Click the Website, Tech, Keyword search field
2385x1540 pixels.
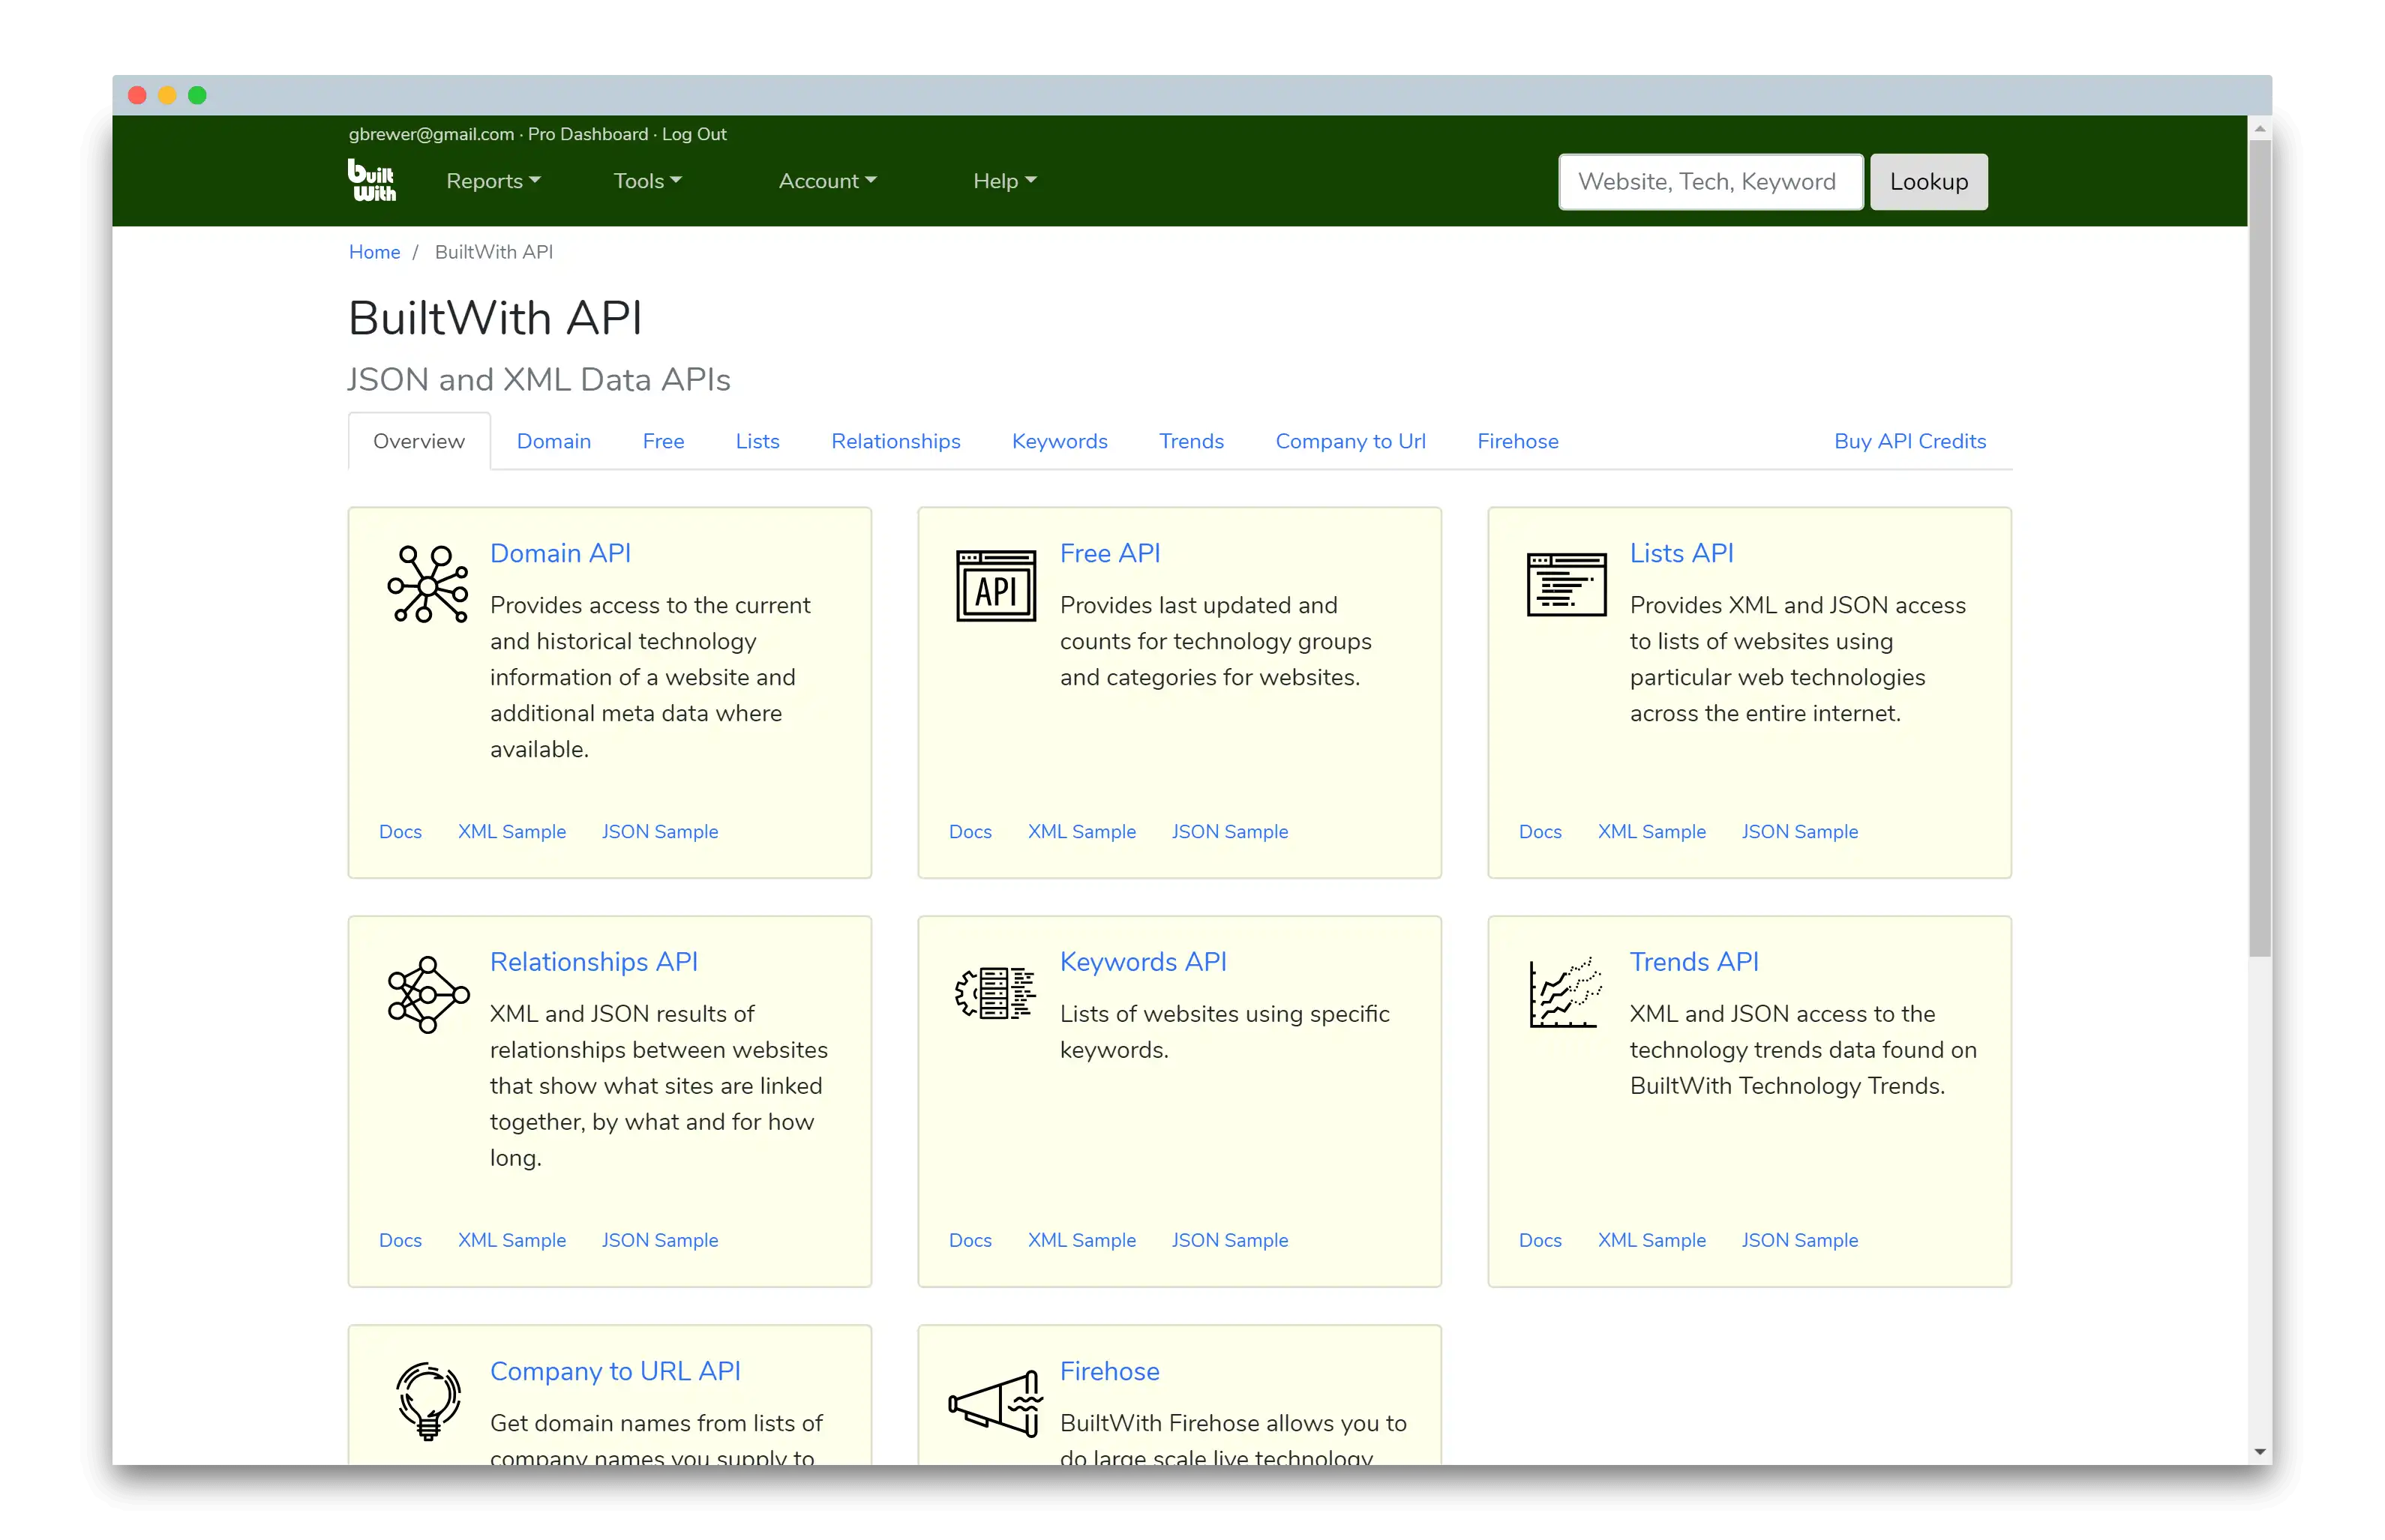(x=1709, y=182)
